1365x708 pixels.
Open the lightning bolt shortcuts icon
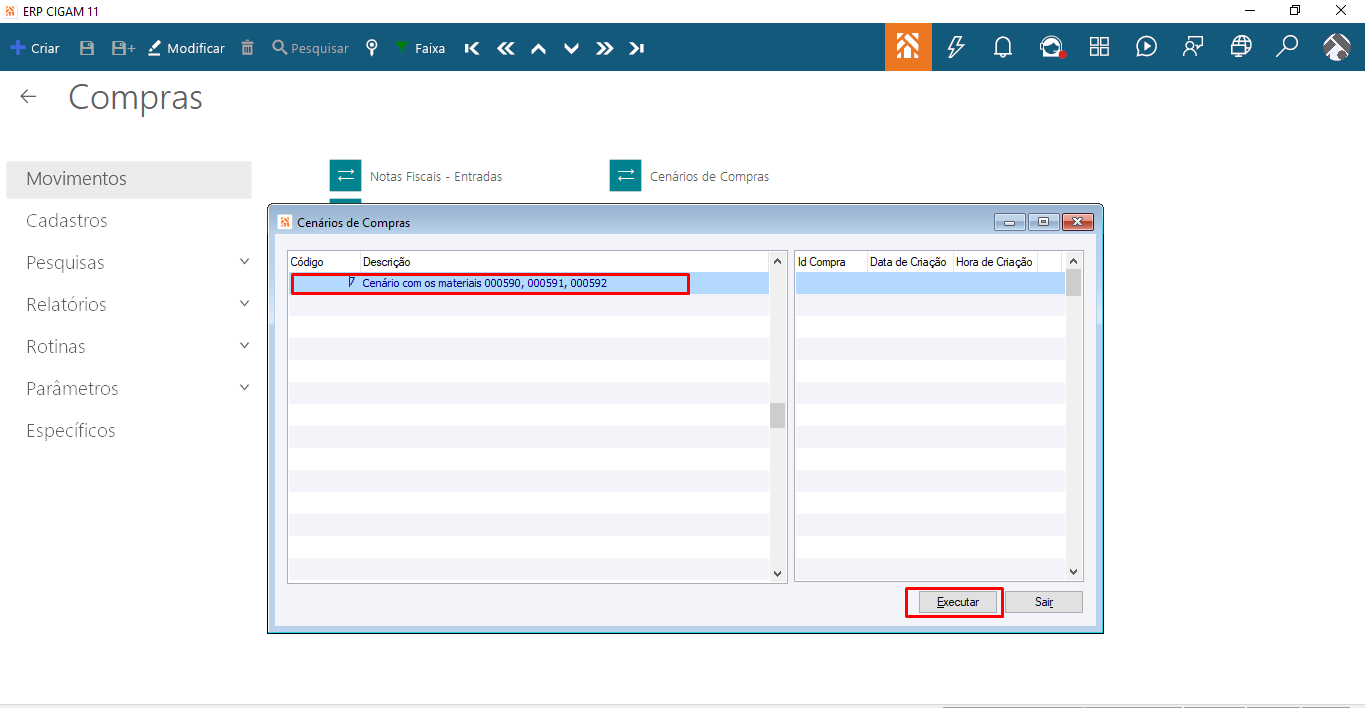point(956,47)
